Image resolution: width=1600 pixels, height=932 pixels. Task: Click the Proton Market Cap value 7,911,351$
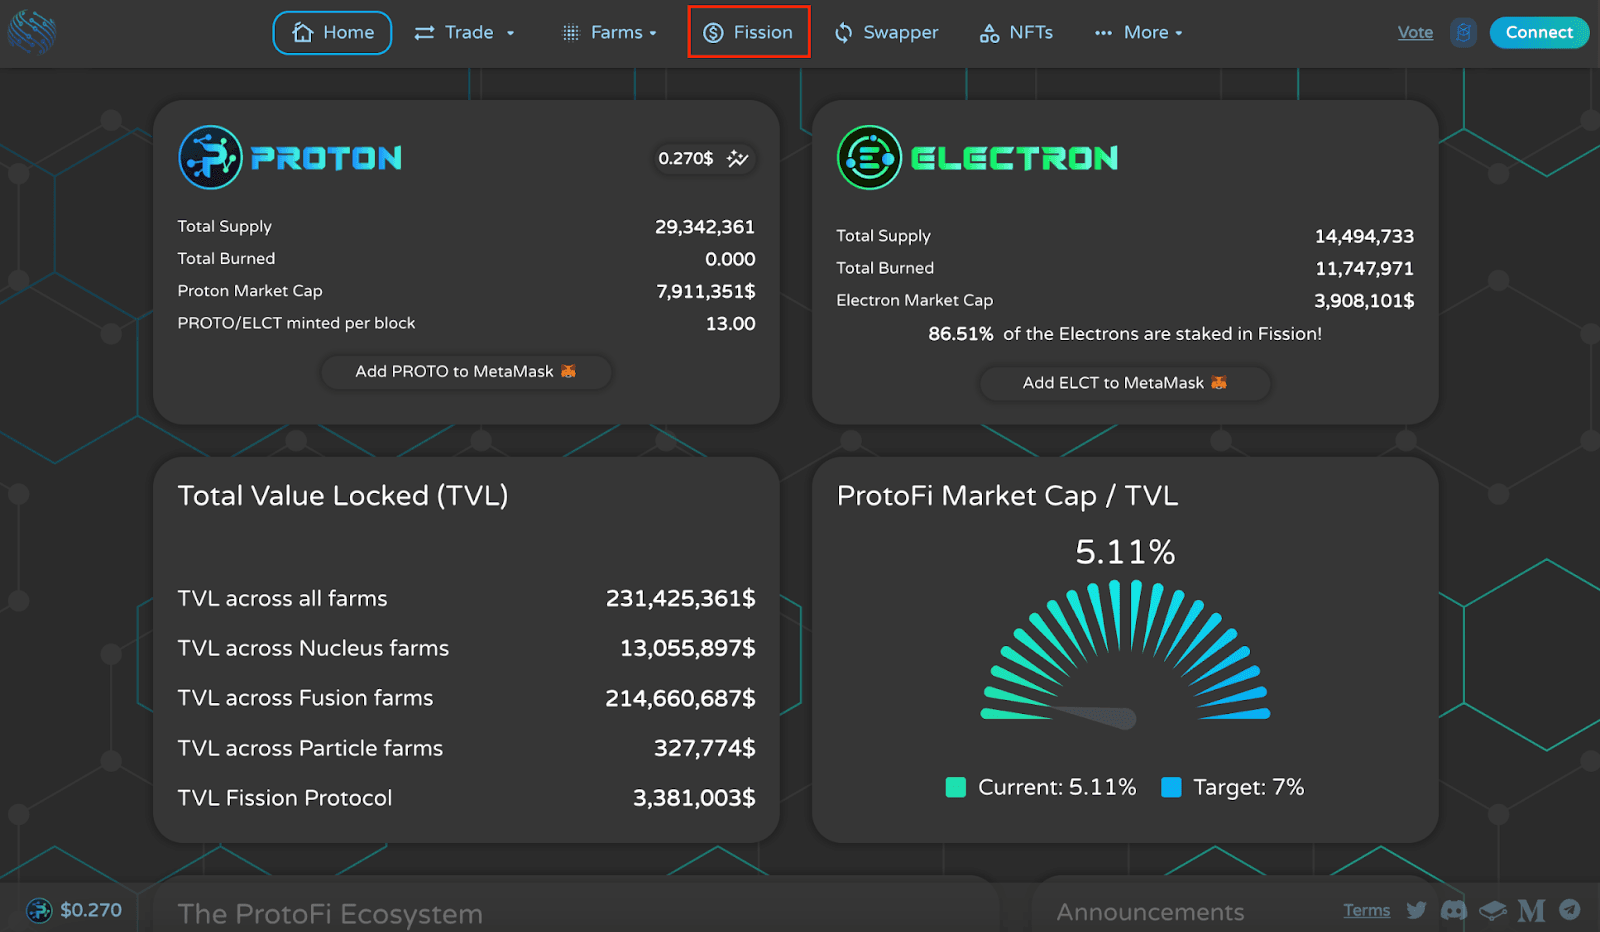pos(706,291)
